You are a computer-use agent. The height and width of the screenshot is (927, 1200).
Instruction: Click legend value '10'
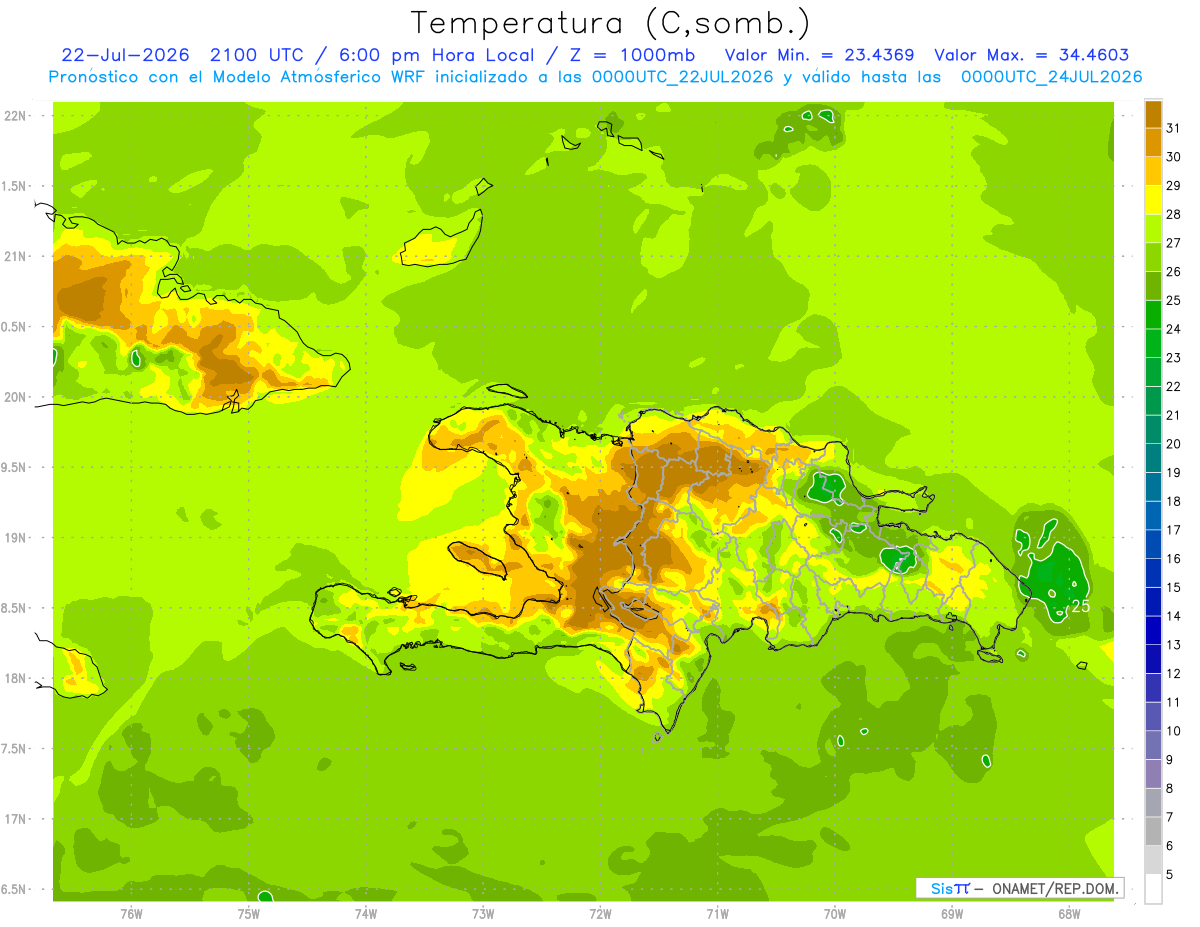[1174, 731]
